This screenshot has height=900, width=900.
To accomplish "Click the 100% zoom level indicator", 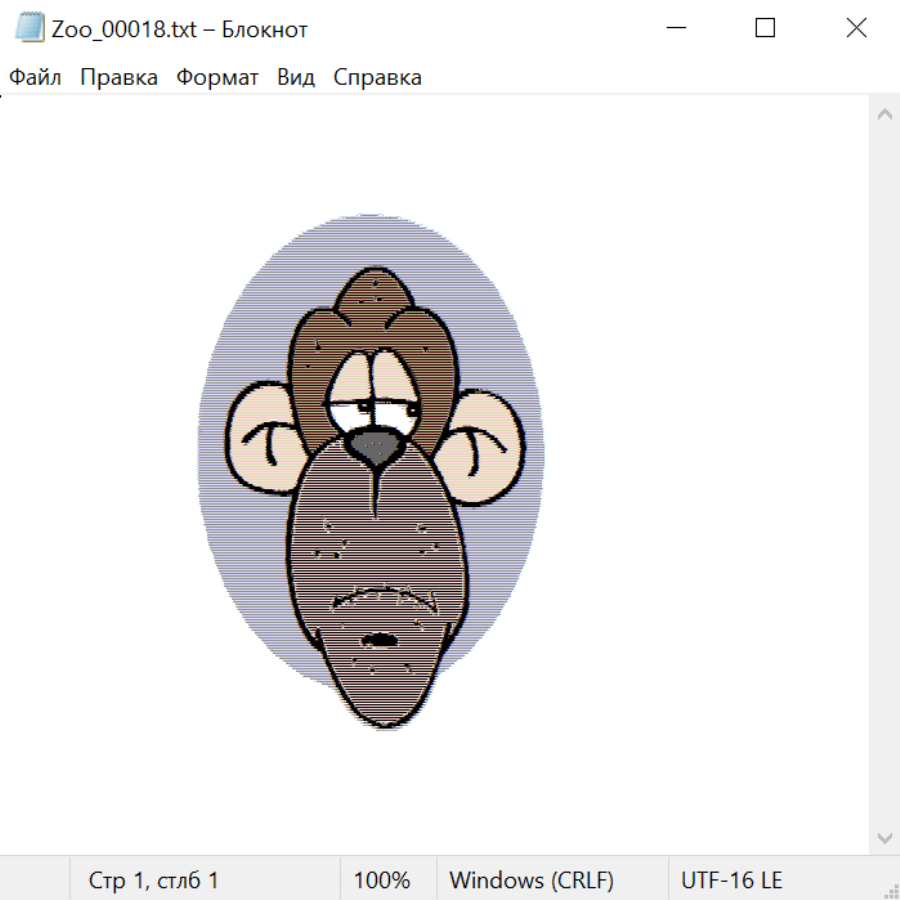I will tap(382, 880).
